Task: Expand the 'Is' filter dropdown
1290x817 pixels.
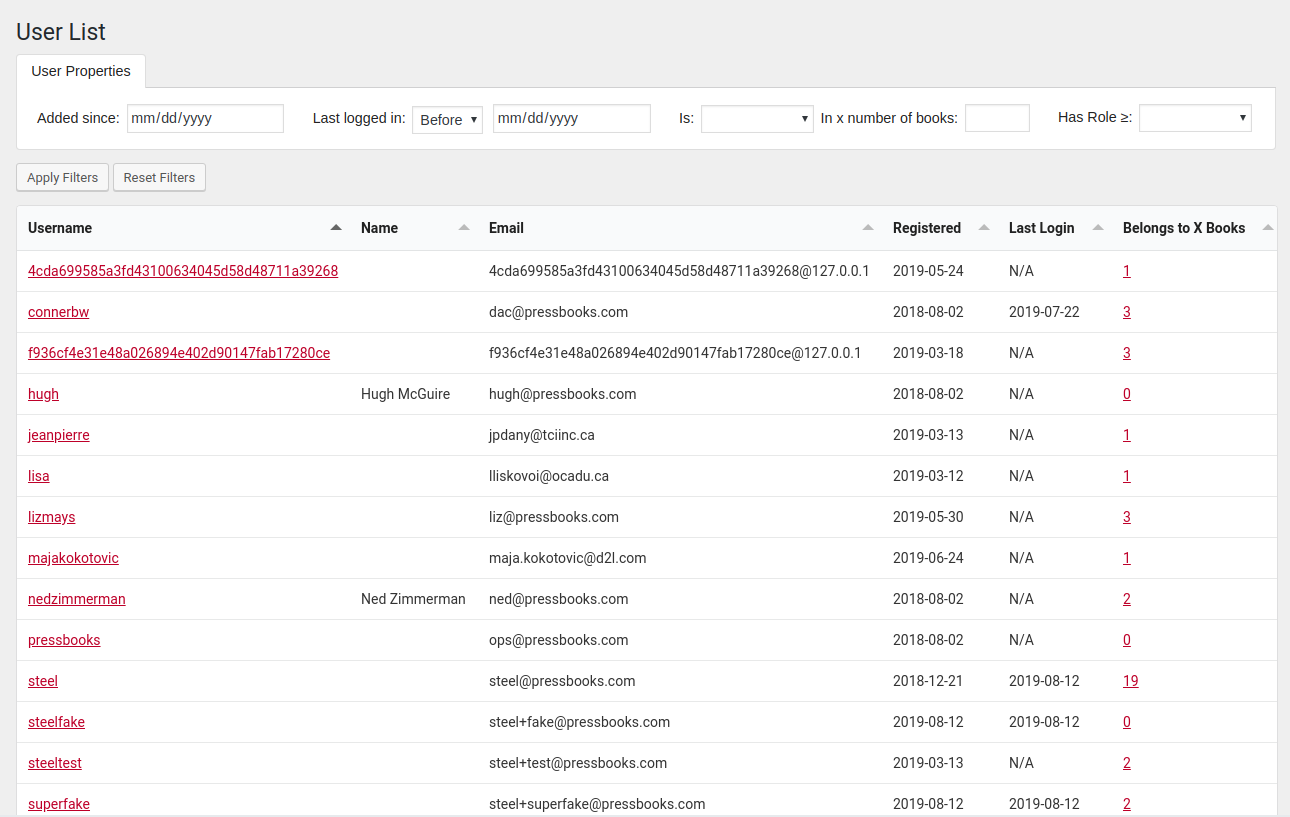Action: click(x=757, y=118)
